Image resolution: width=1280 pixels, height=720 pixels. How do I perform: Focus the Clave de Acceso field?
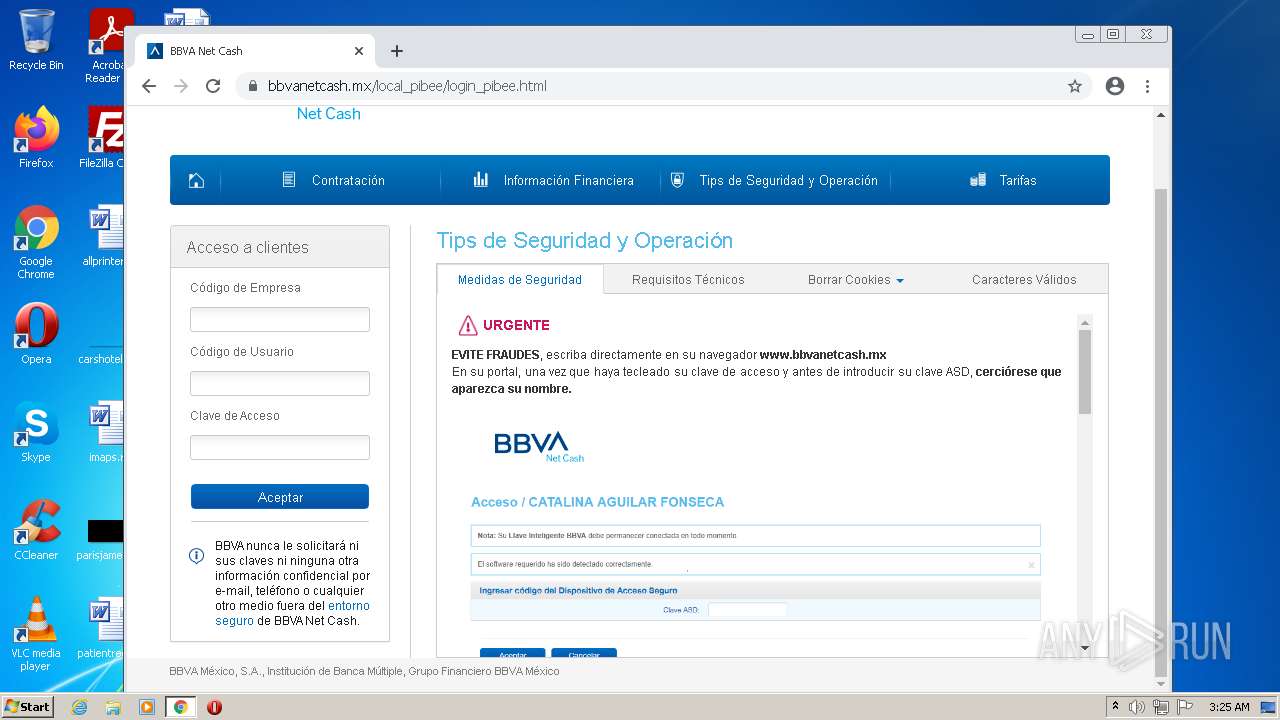click(280, 447)
